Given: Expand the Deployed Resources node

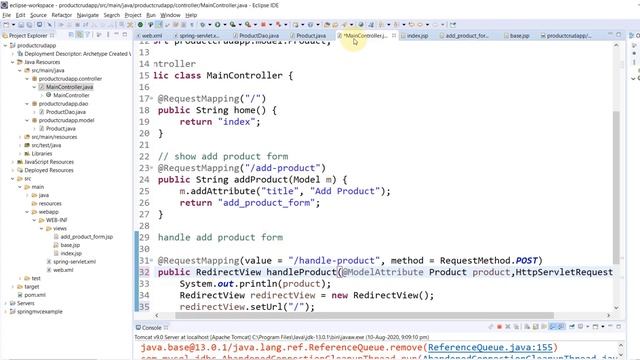Looking at the screenshot, I should [x=13, y=170].
